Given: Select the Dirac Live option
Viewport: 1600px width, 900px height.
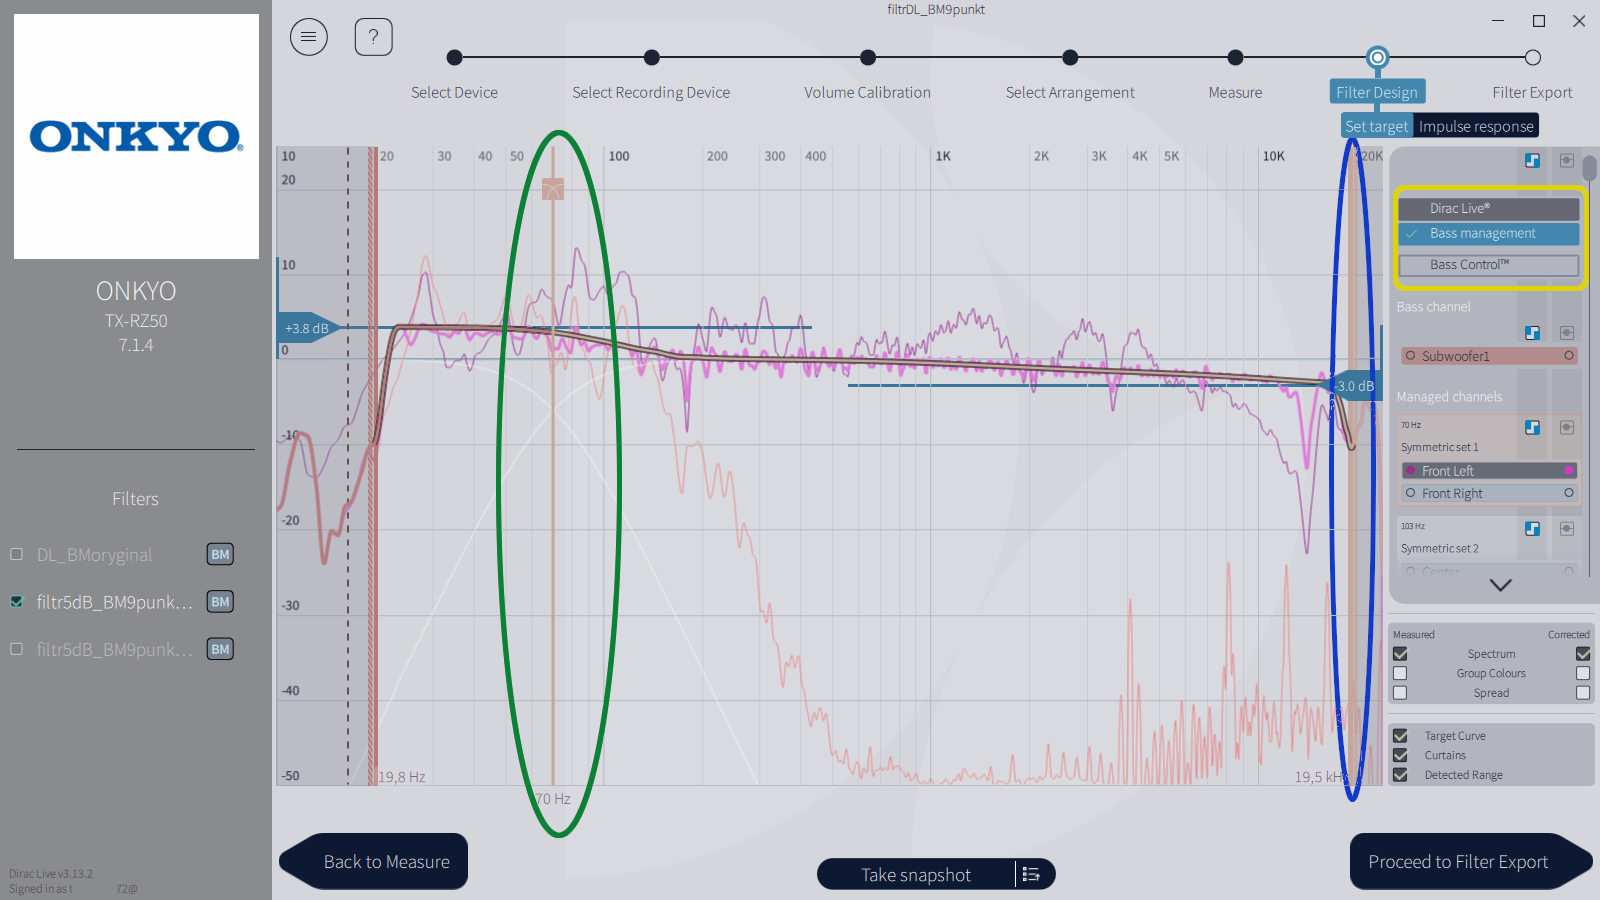Looking at the screenshot, I should (x=1489, y=208).
